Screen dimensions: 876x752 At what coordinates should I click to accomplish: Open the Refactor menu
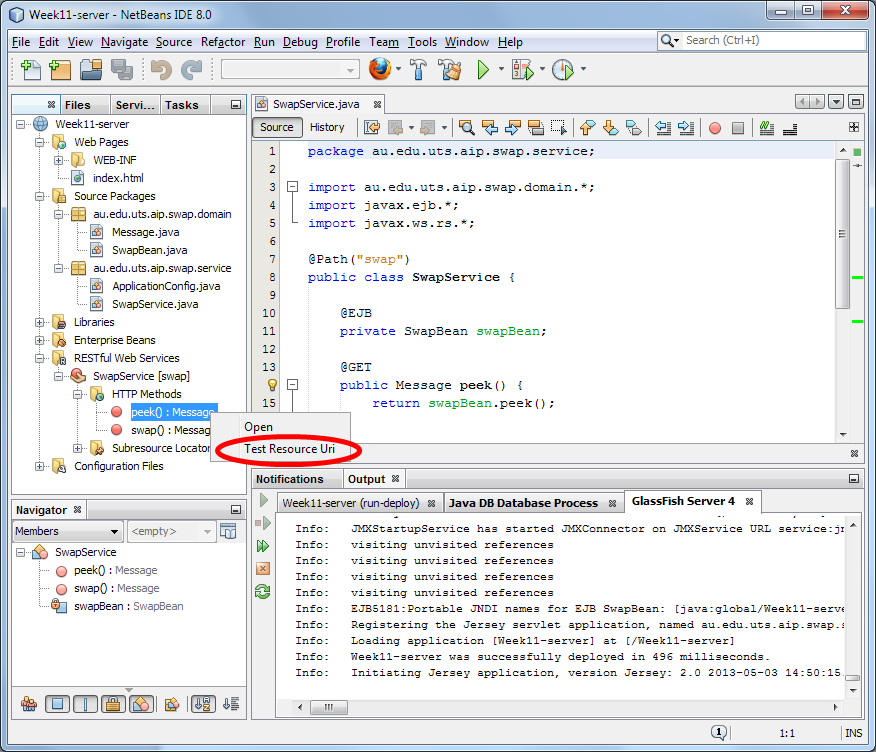pos(223,42)
